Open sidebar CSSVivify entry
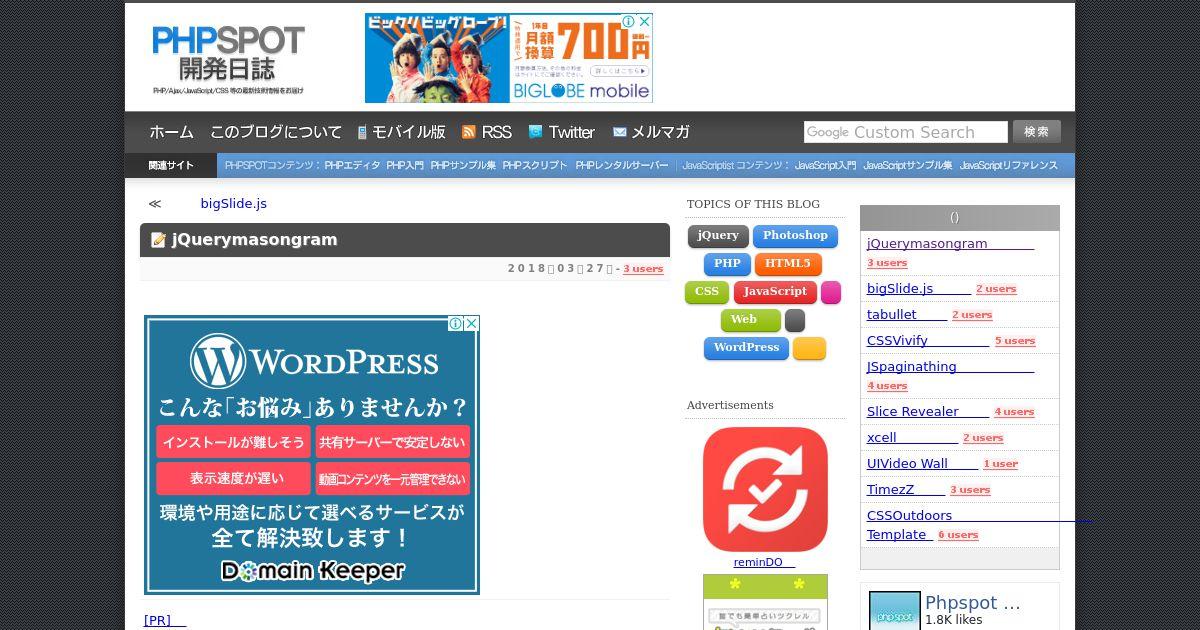 tap(928, 341)
